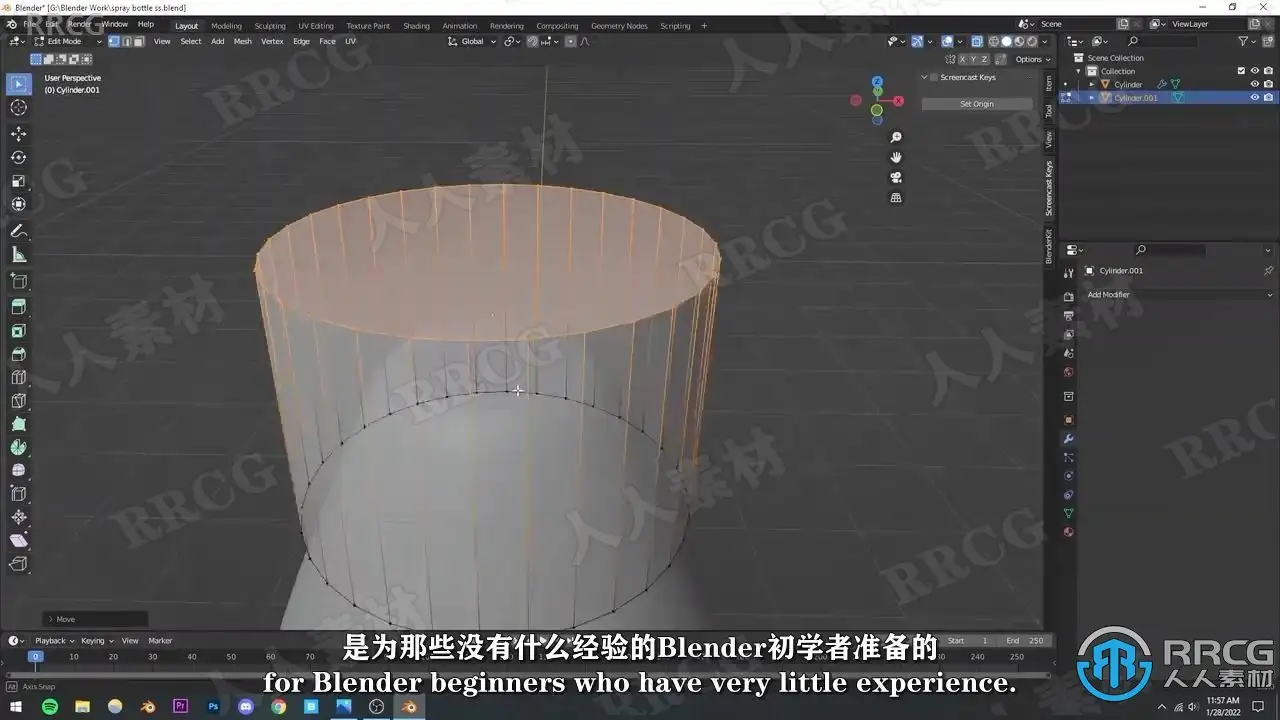Select Rendered viewport shading mode
This screenshot has height=720, width=1280.
pyautogui.click(x=1032, y=41)
